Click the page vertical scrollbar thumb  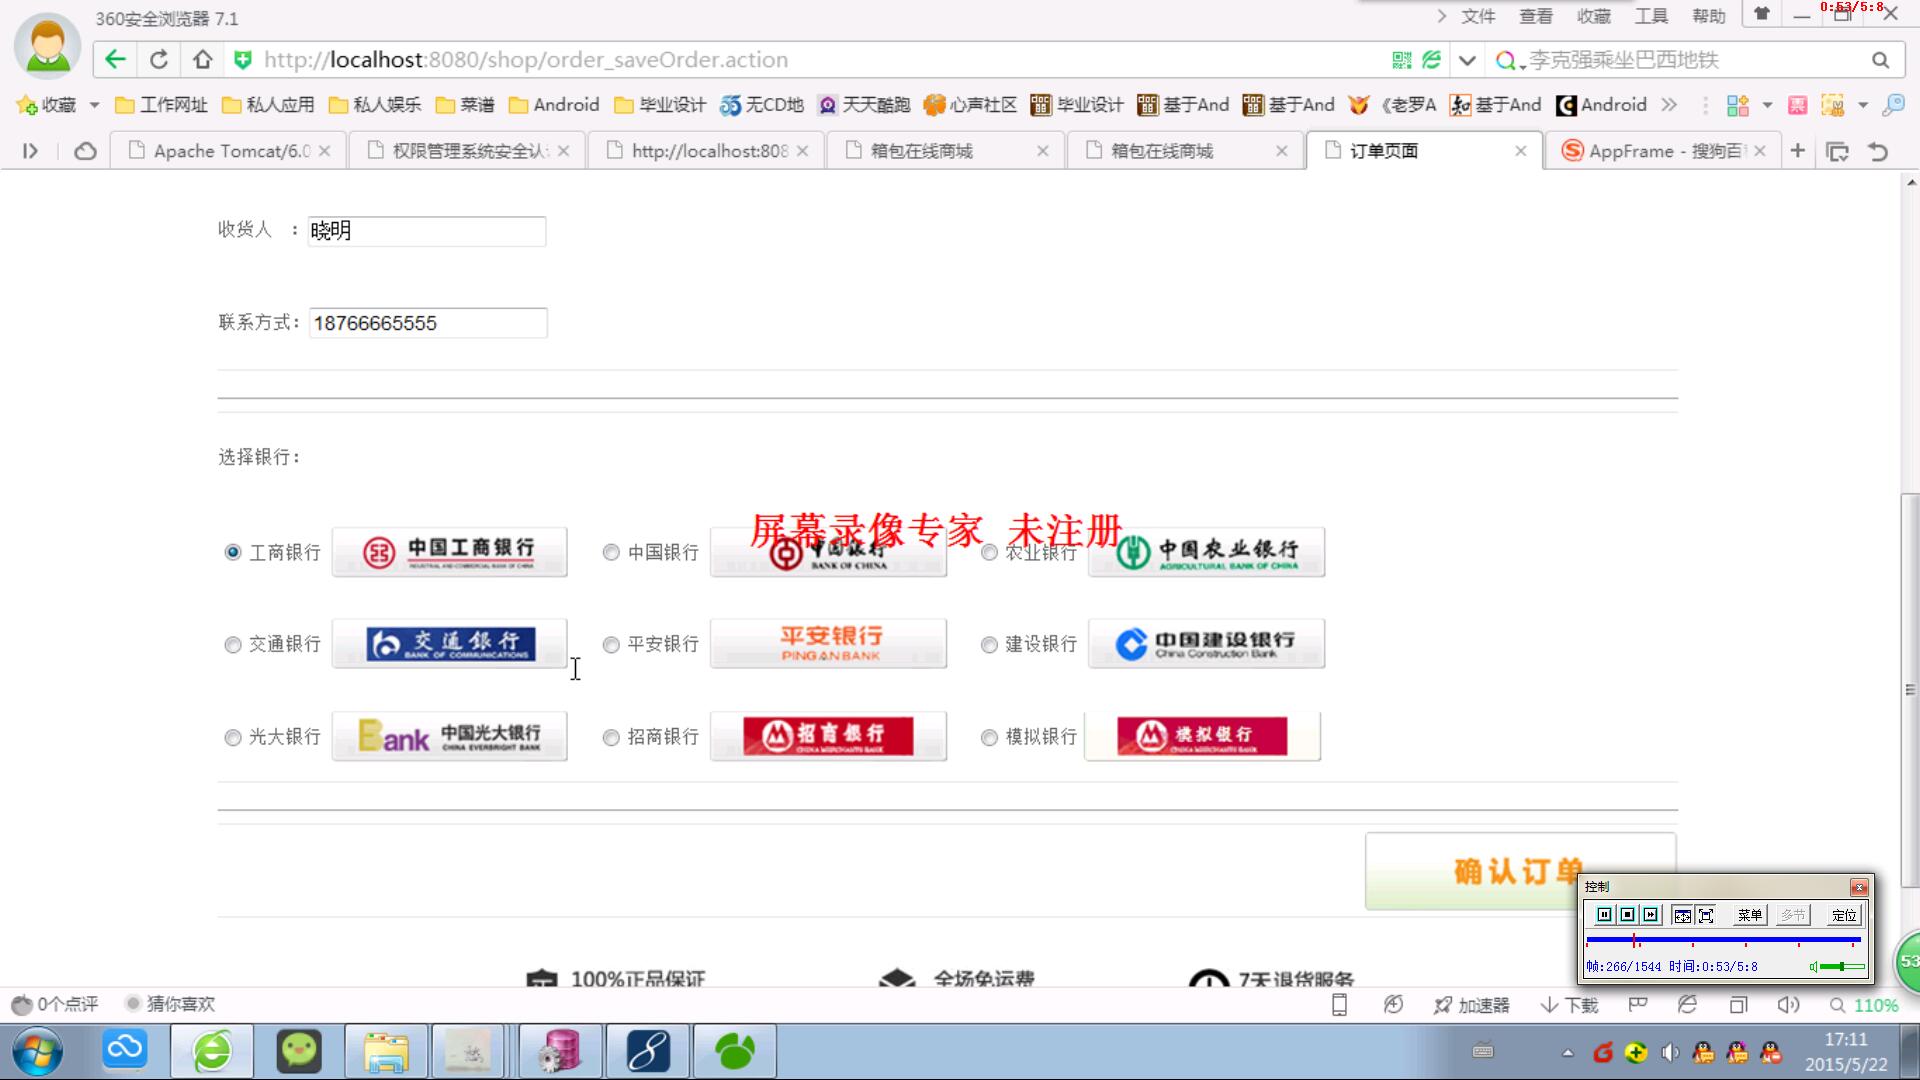1910,690
